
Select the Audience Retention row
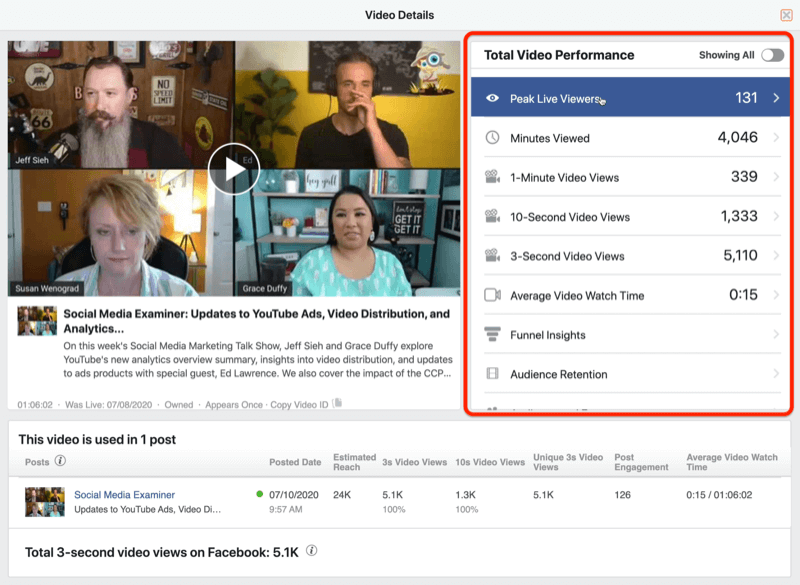(632, 373)
